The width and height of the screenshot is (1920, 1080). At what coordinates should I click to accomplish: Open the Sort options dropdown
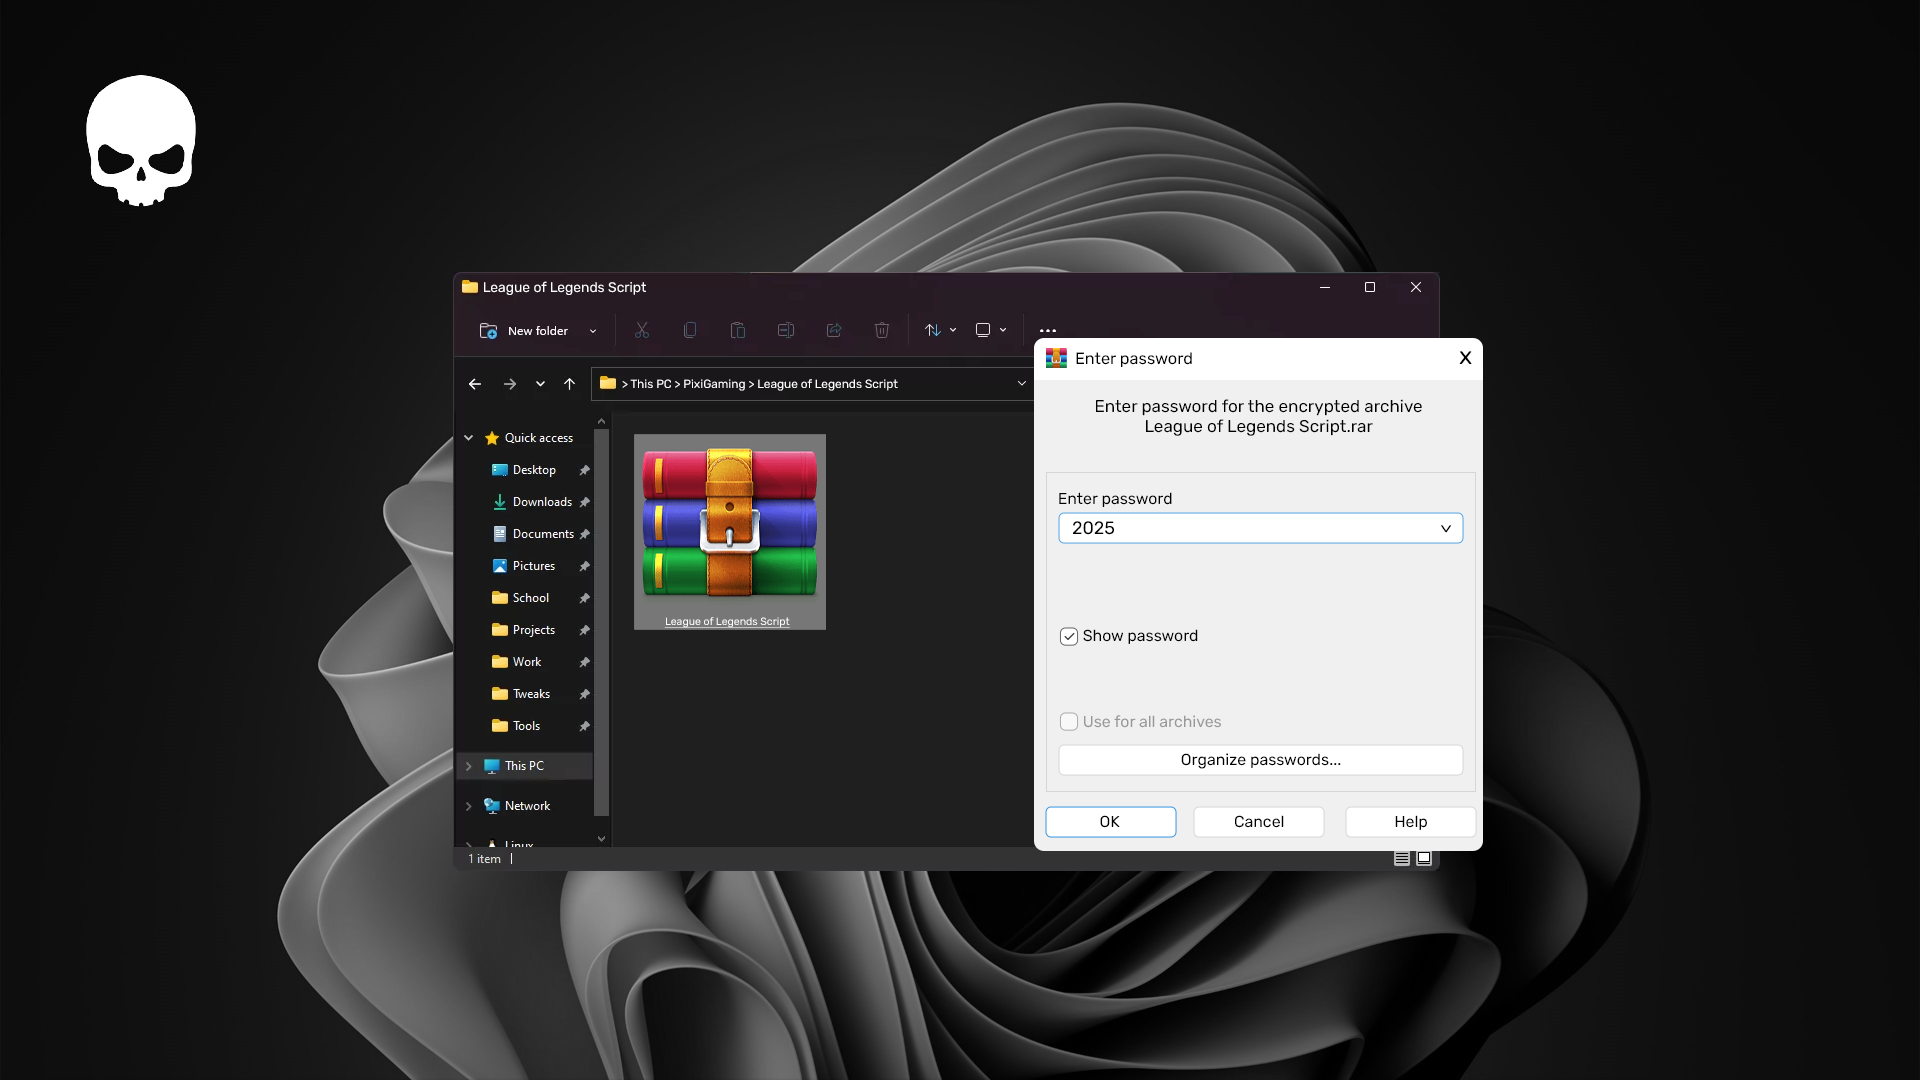[940, 330]
